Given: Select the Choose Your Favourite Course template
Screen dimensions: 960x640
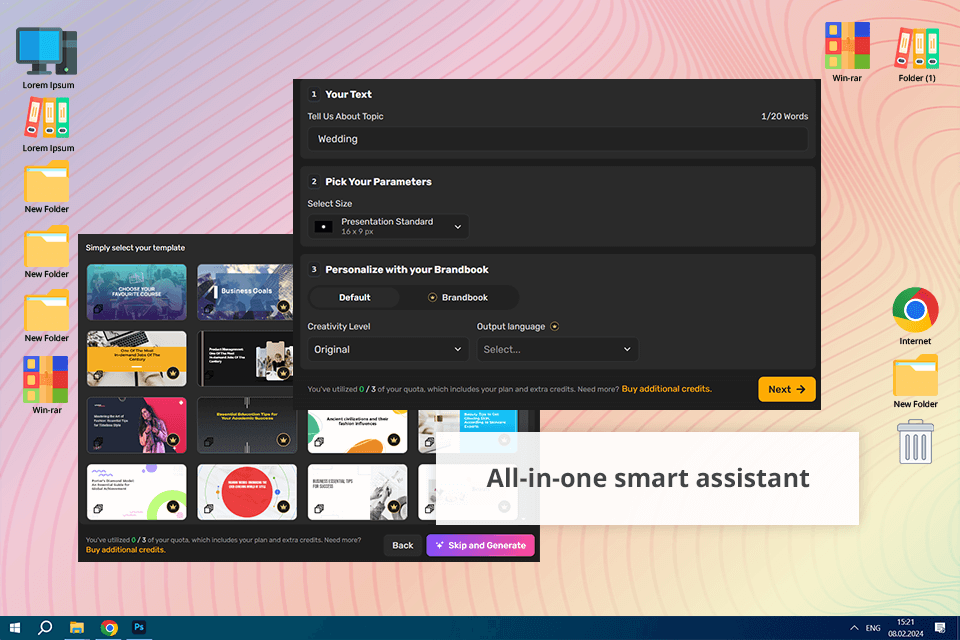Looking at the screenshot, I should [x=137, y=292].
